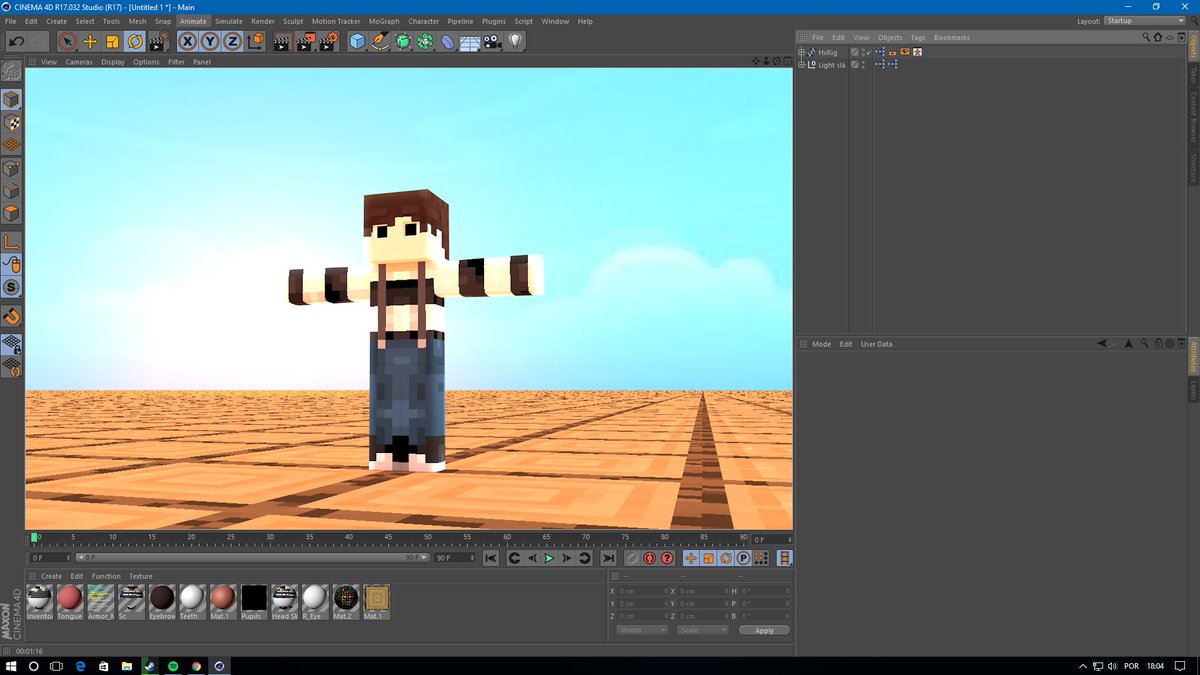1200x675 pixels.
Task: Toggle X axis lock
Action: (x=187, y=41)
